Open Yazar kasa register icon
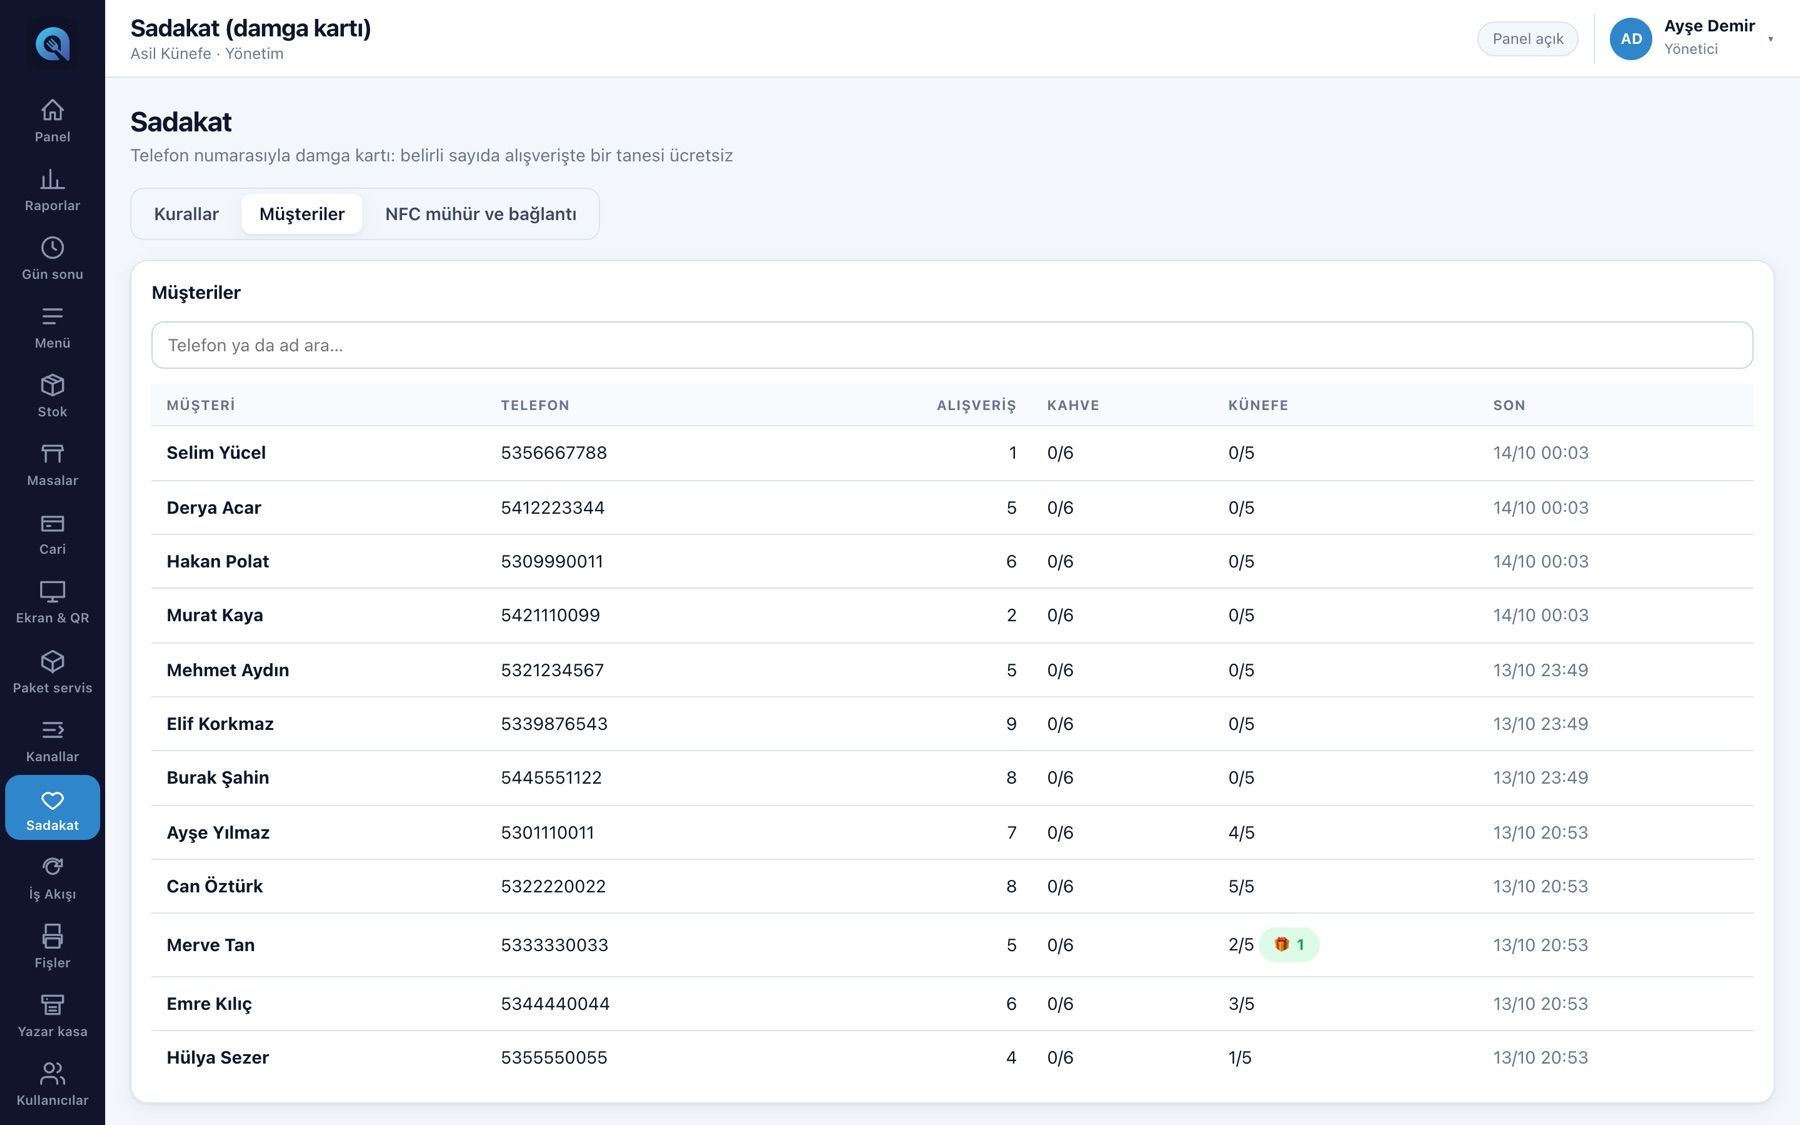 [52, 1005]
